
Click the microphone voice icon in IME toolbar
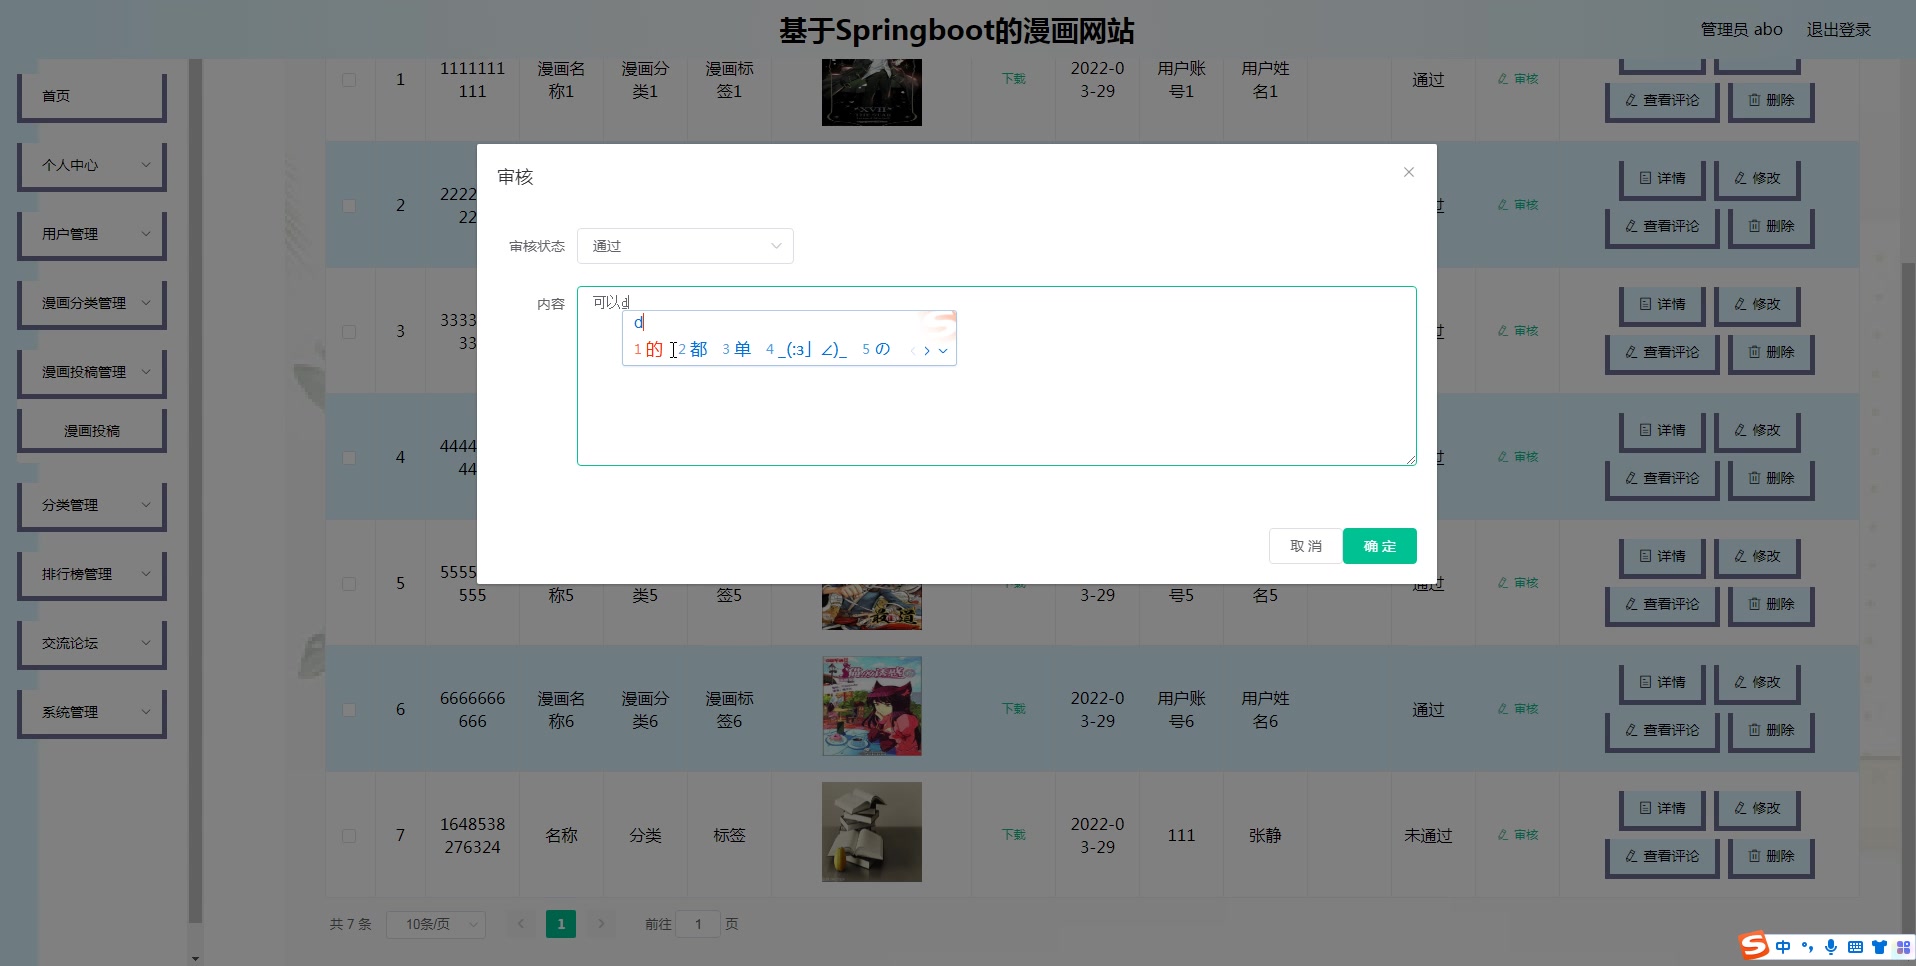[1831, 947]
